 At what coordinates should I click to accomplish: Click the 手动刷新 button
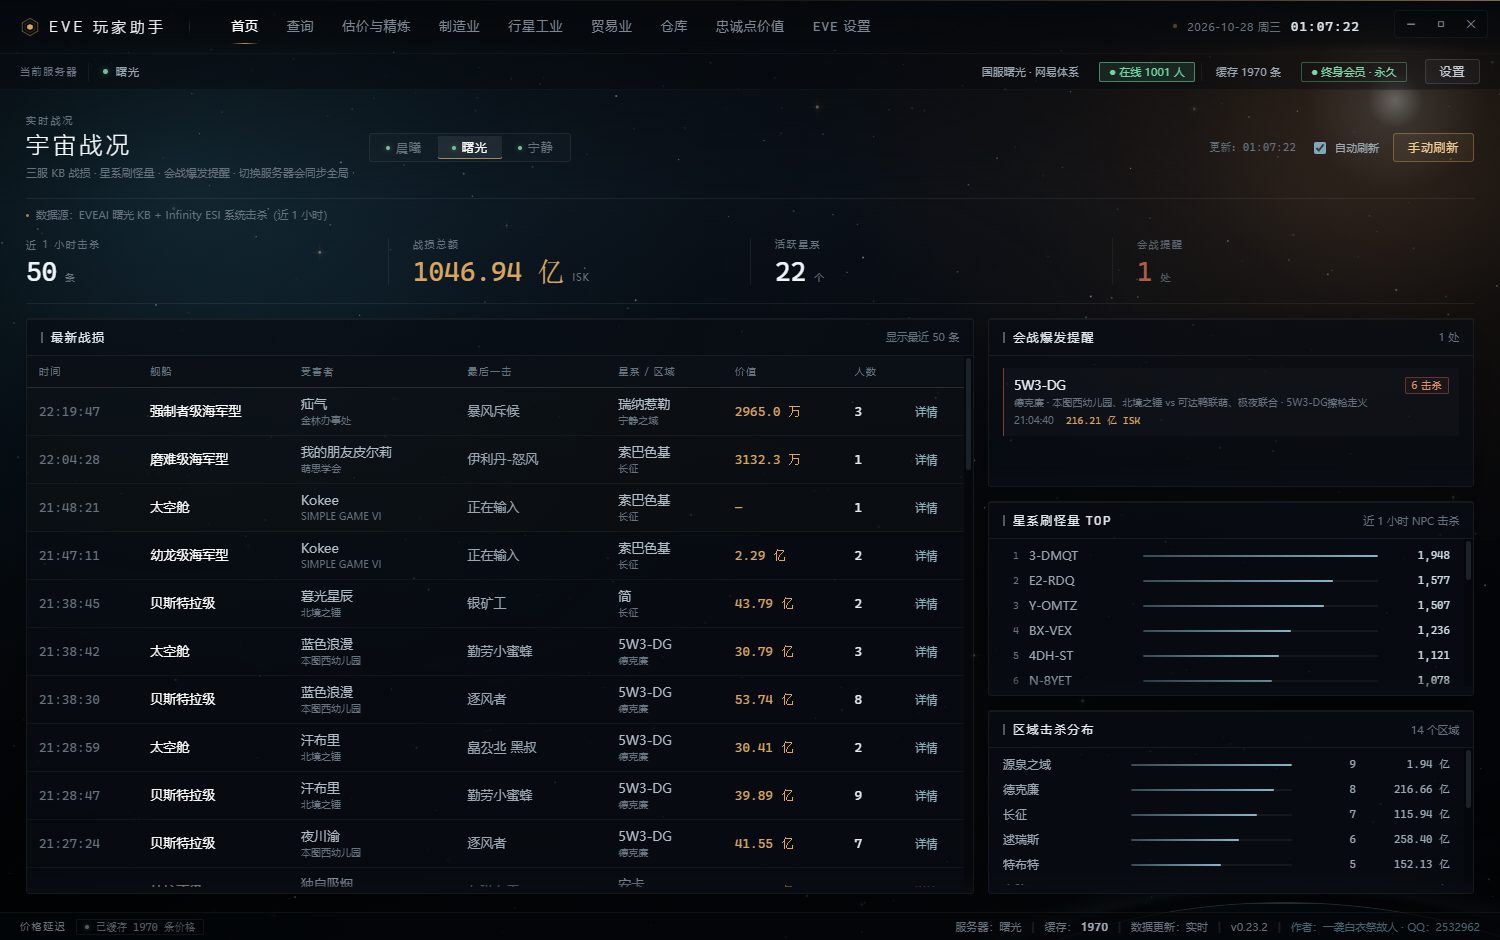pos(1433,148)
